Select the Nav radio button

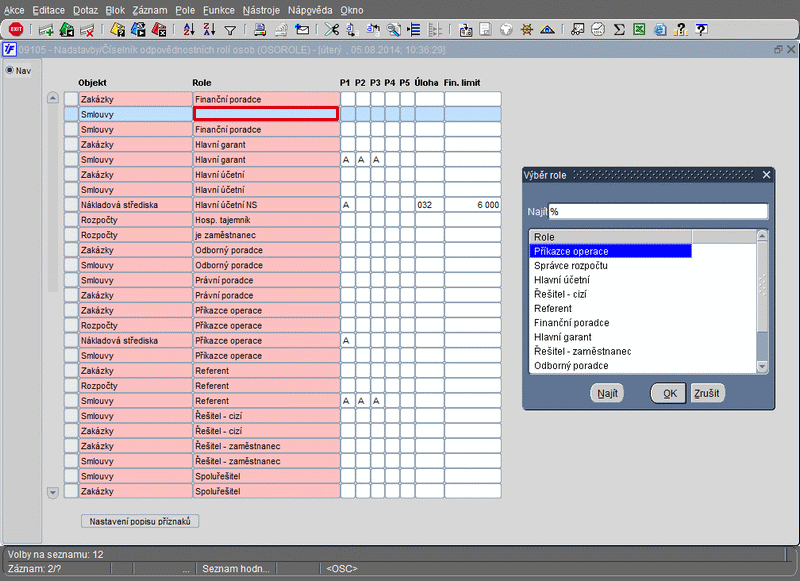point(10,71)
